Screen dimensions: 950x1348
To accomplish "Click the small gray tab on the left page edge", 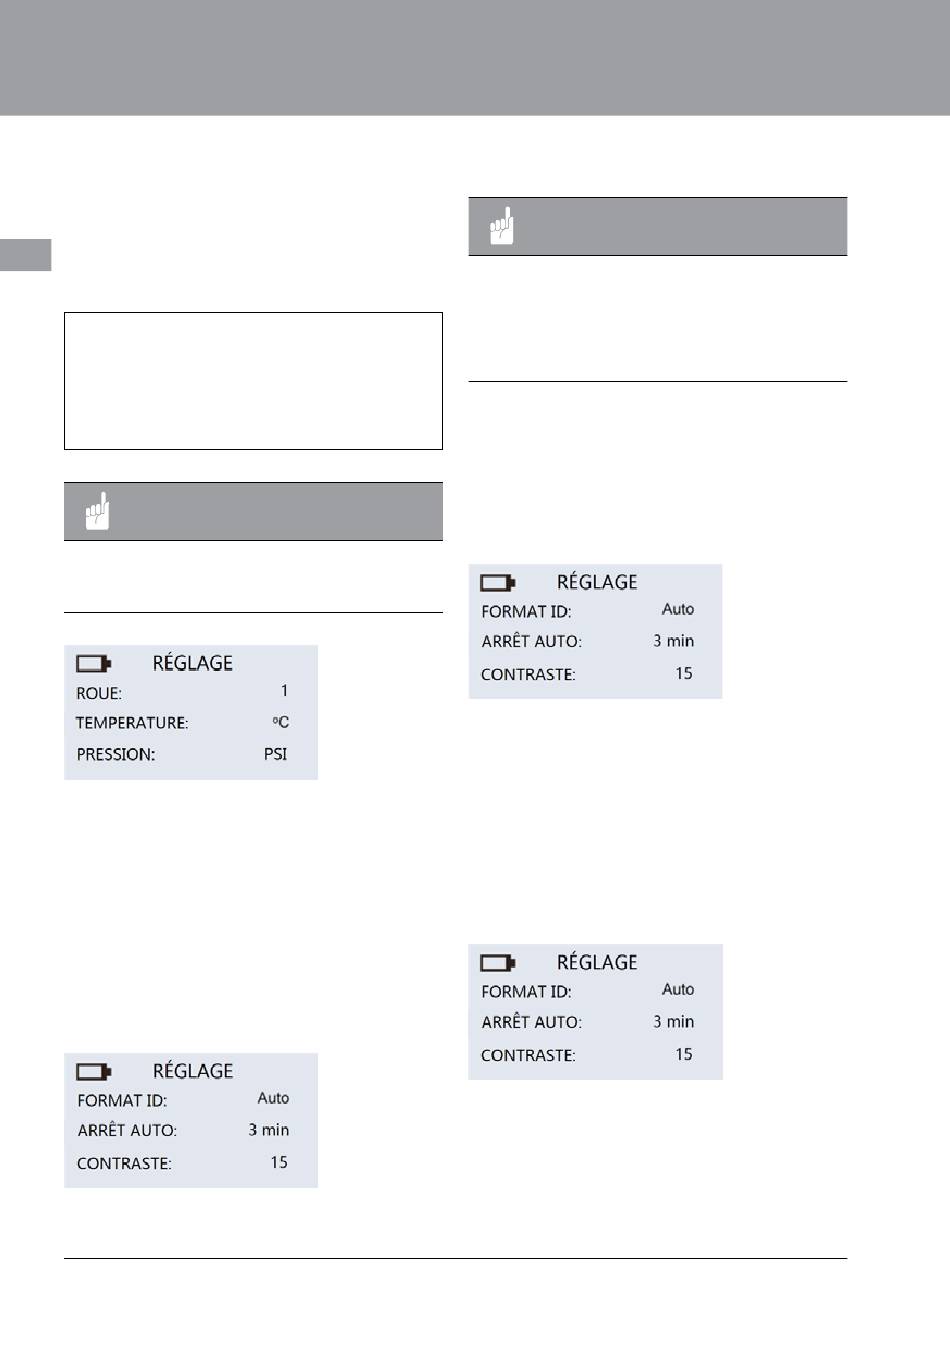I will [25, 255].
